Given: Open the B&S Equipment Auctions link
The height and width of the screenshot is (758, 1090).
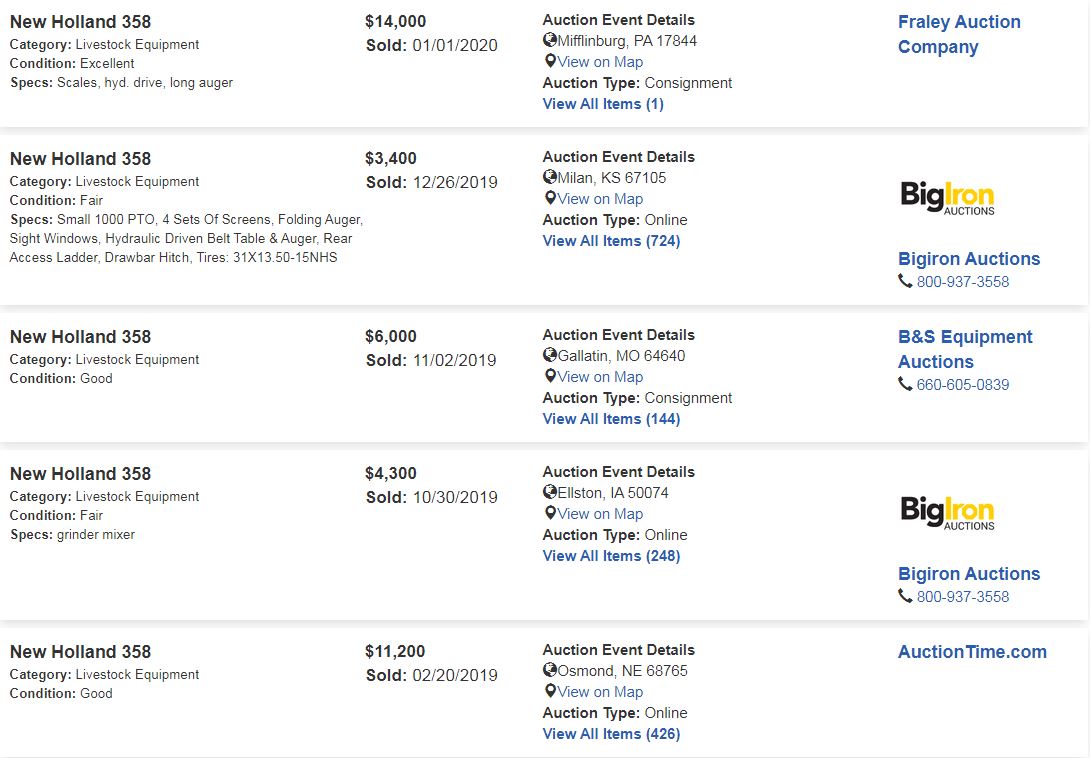Looking at the screenshot, I should (x=964, y=349).
